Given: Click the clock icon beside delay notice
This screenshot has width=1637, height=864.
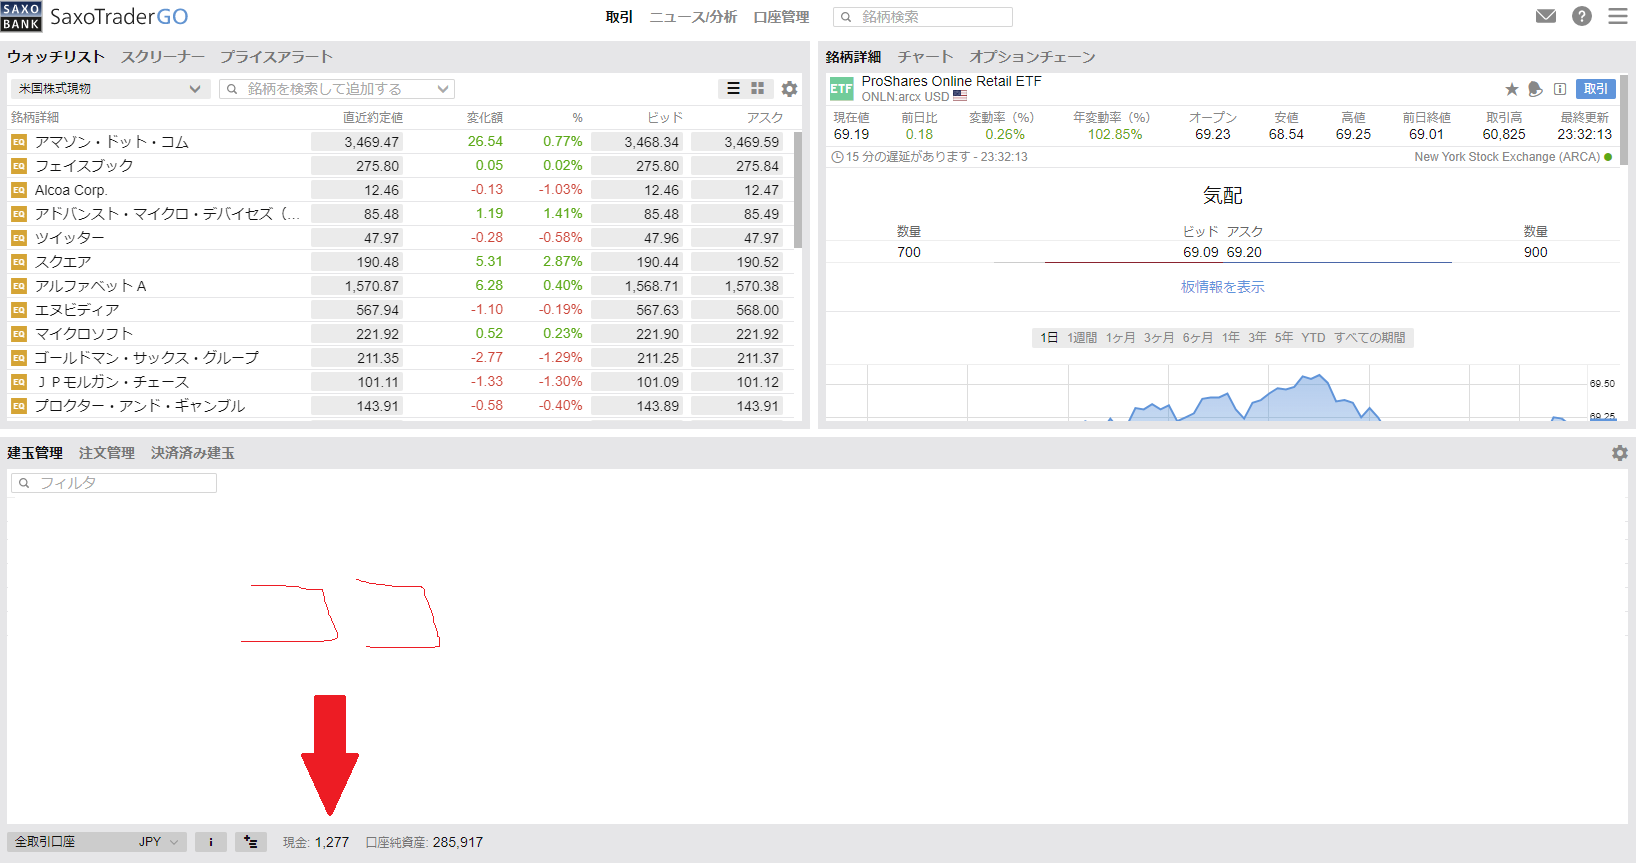Looking at the screenshot, I should pyautogui.click(x=837, y=157).
